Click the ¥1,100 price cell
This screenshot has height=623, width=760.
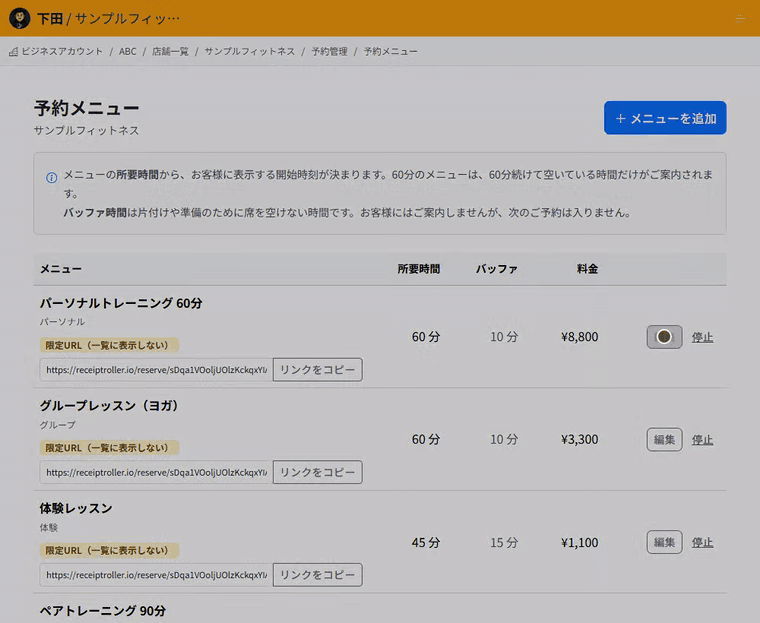pyautogui.click(x=580, y=543)
